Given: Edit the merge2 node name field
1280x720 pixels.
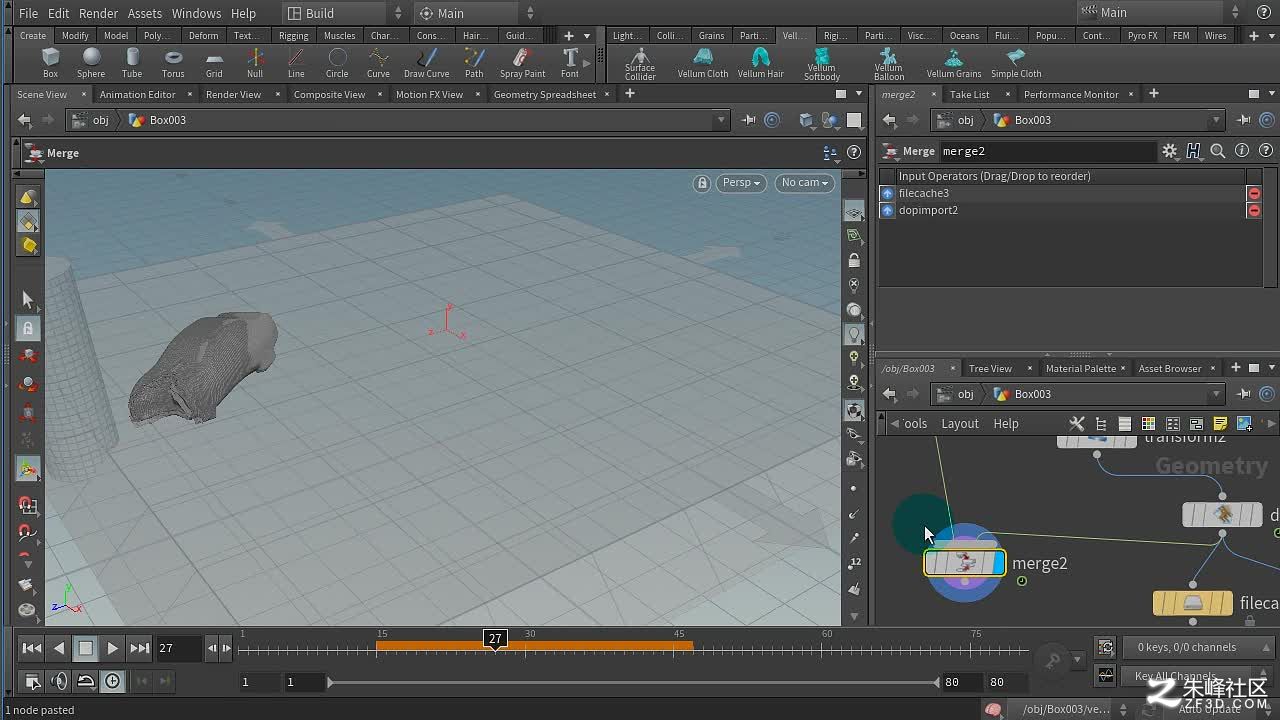Looking at the screenshot, I should pyautogui.click(x=1047, y=151).
